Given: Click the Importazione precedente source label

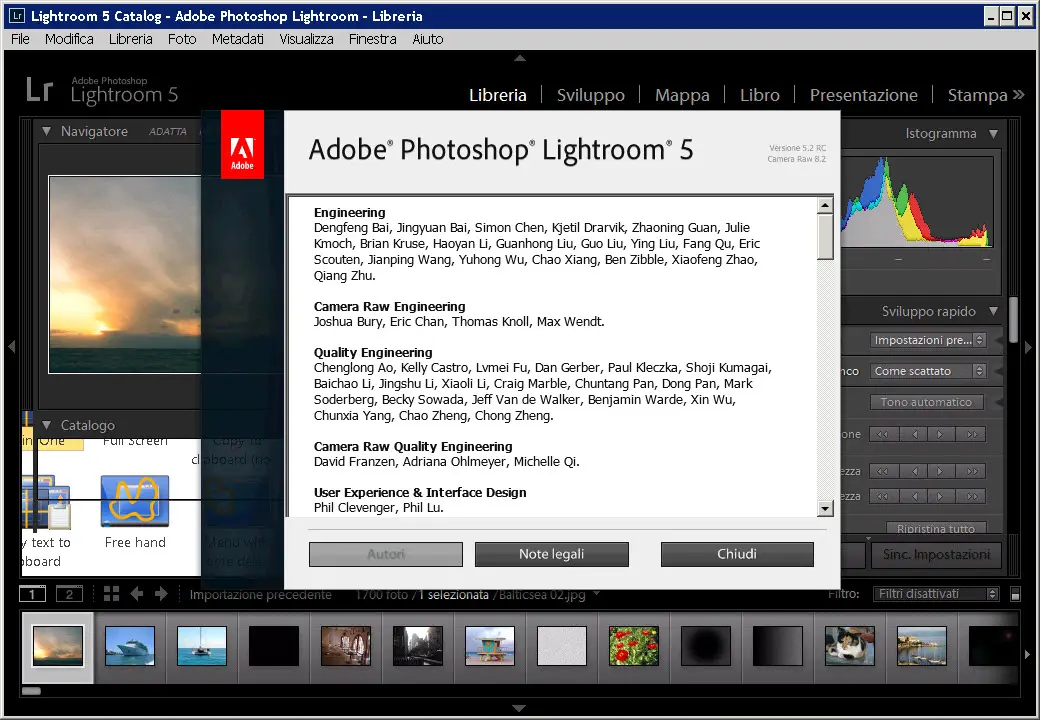Looking at the screenshot, I should (x=261, y=595).
